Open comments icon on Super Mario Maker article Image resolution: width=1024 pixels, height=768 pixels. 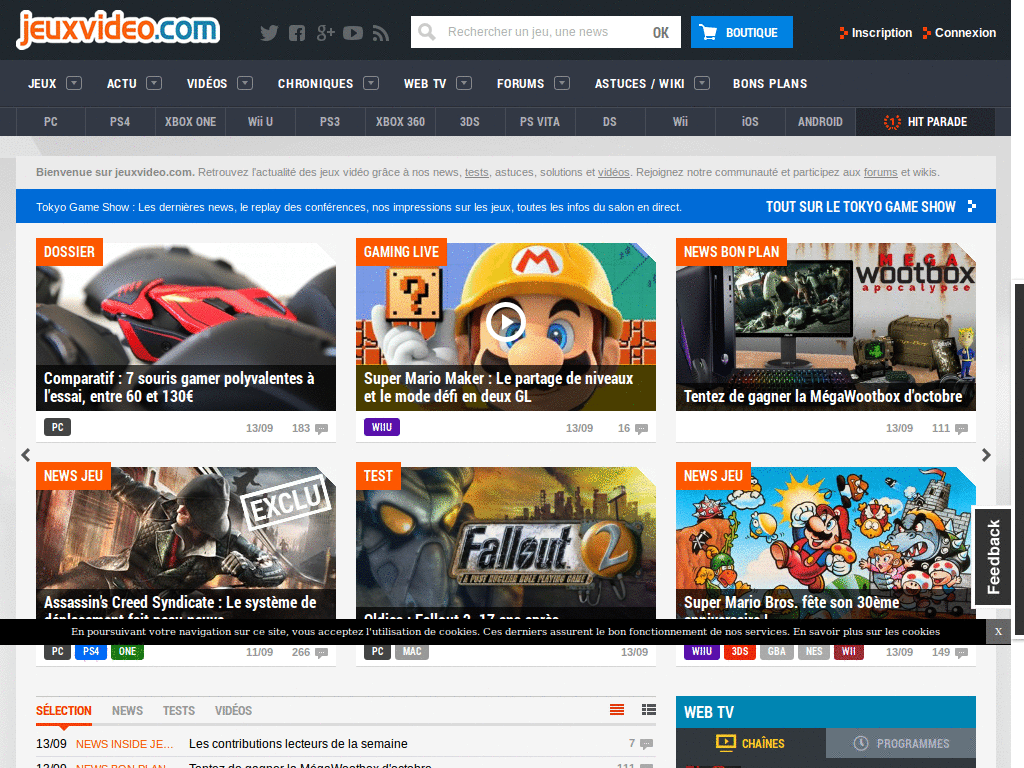pyautogui.click(x=641, y=429)
